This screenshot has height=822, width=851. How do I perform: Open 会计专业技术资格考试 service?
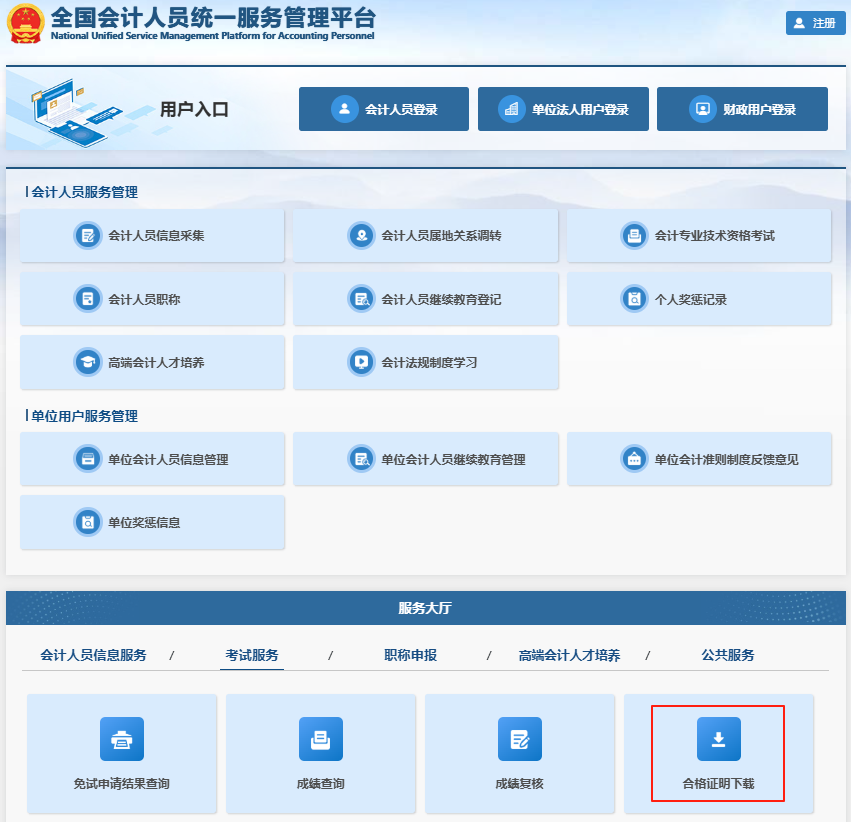click(698, 235)
